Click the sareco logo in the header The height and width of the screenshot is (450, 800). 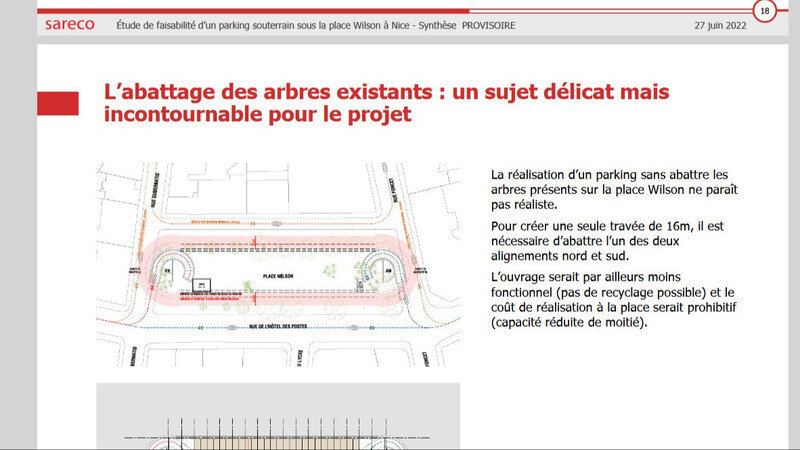click(x=68, y=24)
